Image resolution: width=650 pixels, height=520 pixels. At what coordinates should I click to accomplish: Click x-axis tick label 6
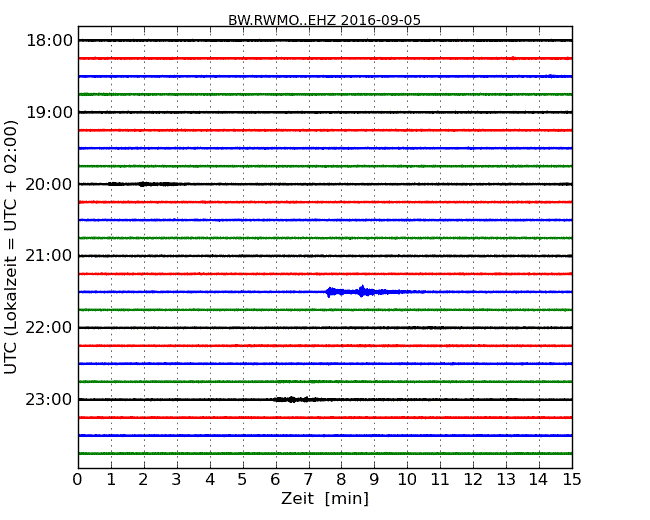(275, 479)
